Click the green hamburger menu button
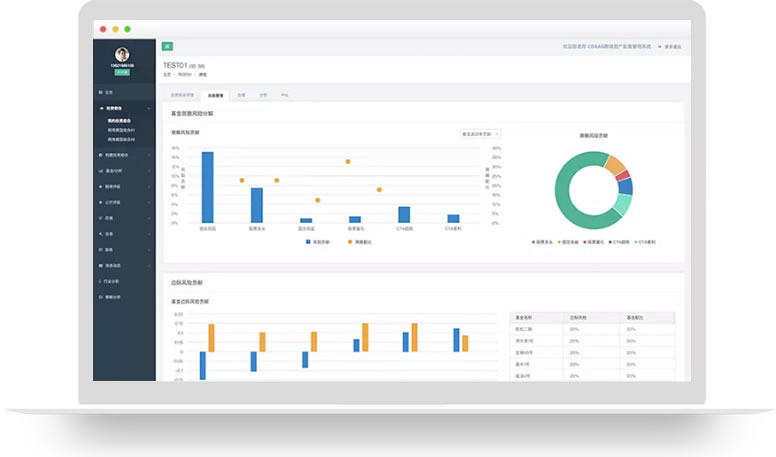Viewport: 776px width, 457px height. pyautogui.click(x=167, y=46)
